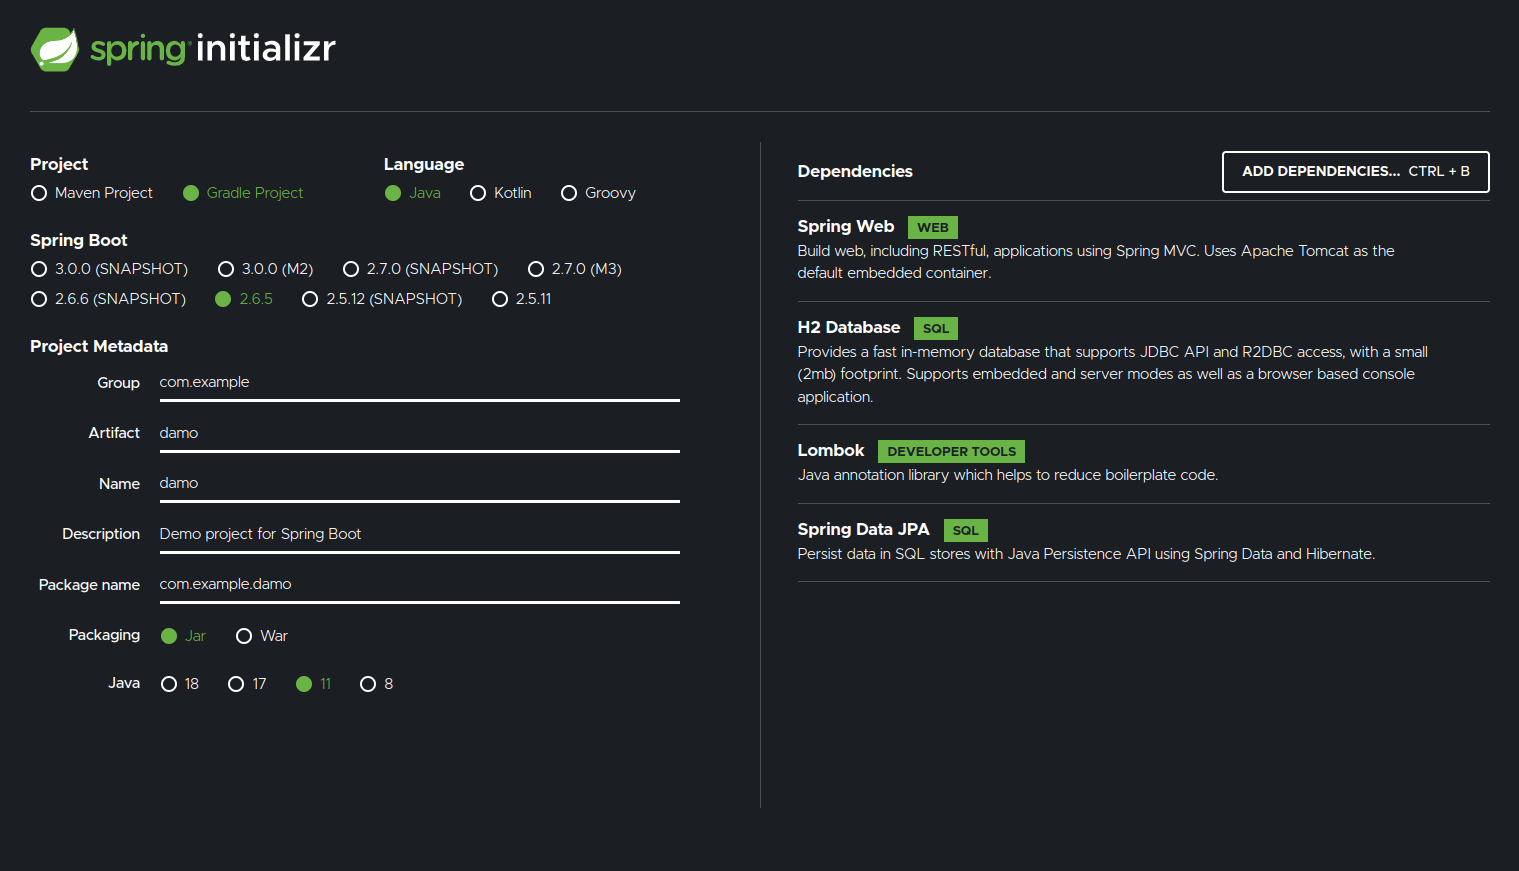
Task: Set packaging to Jar
Action: 184,636
